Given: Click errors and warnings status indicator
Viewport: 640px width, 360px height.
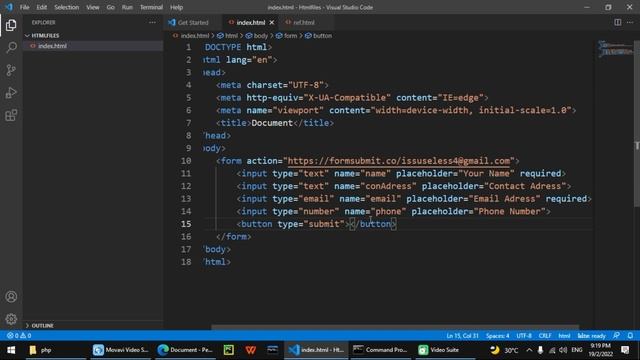Looking at the screenshot, I should point(19,336).
